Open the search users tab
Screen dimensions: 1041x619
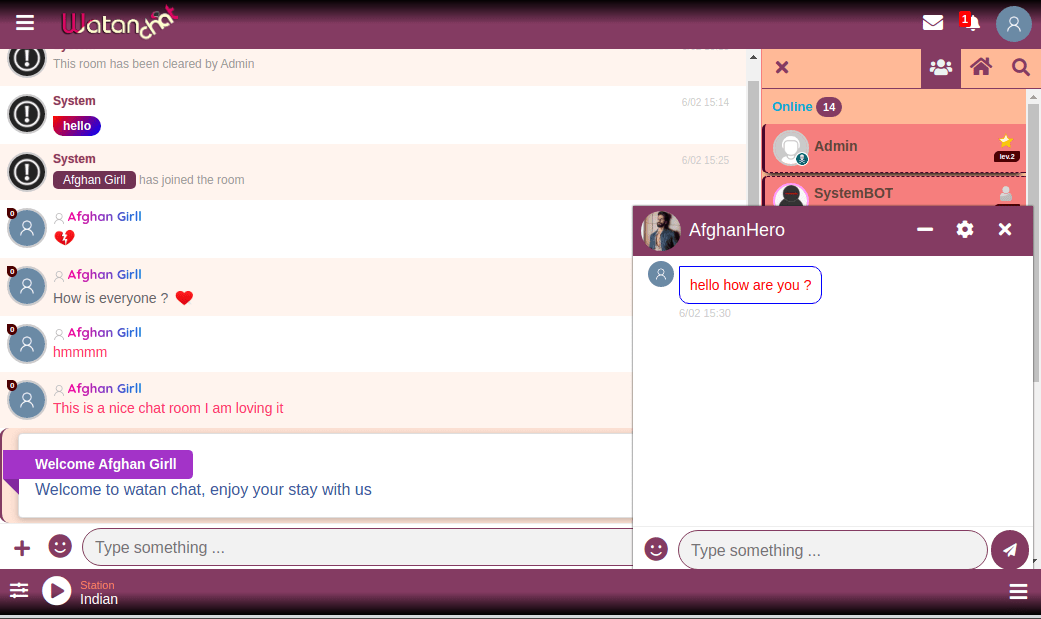1020,68
